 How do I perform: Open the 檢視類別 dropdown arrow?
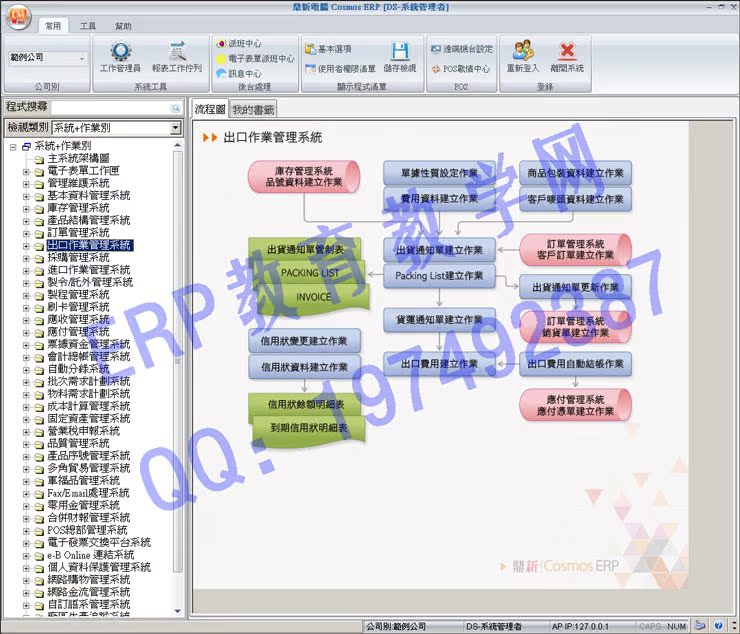point(176,127)
